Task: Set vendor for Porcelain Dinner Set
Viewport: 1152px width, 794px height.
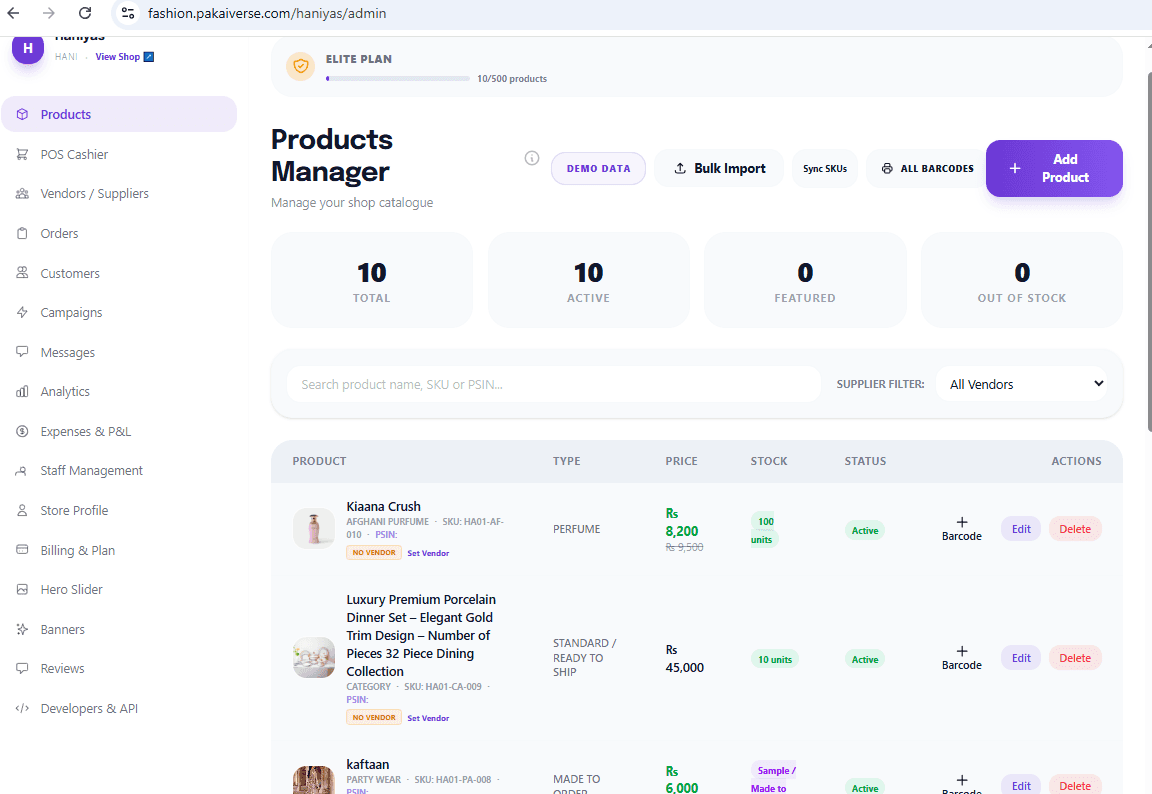Action: tap(428, 718)
